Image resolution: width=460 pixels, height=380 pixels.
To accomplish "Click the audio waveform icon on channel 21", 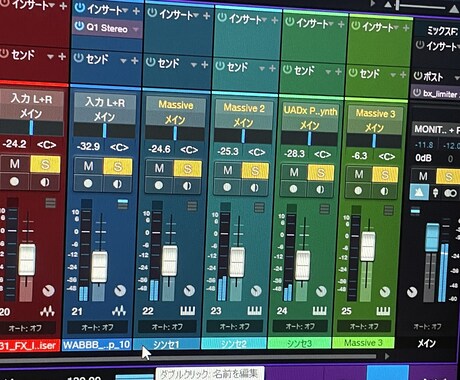I will 119,311.
